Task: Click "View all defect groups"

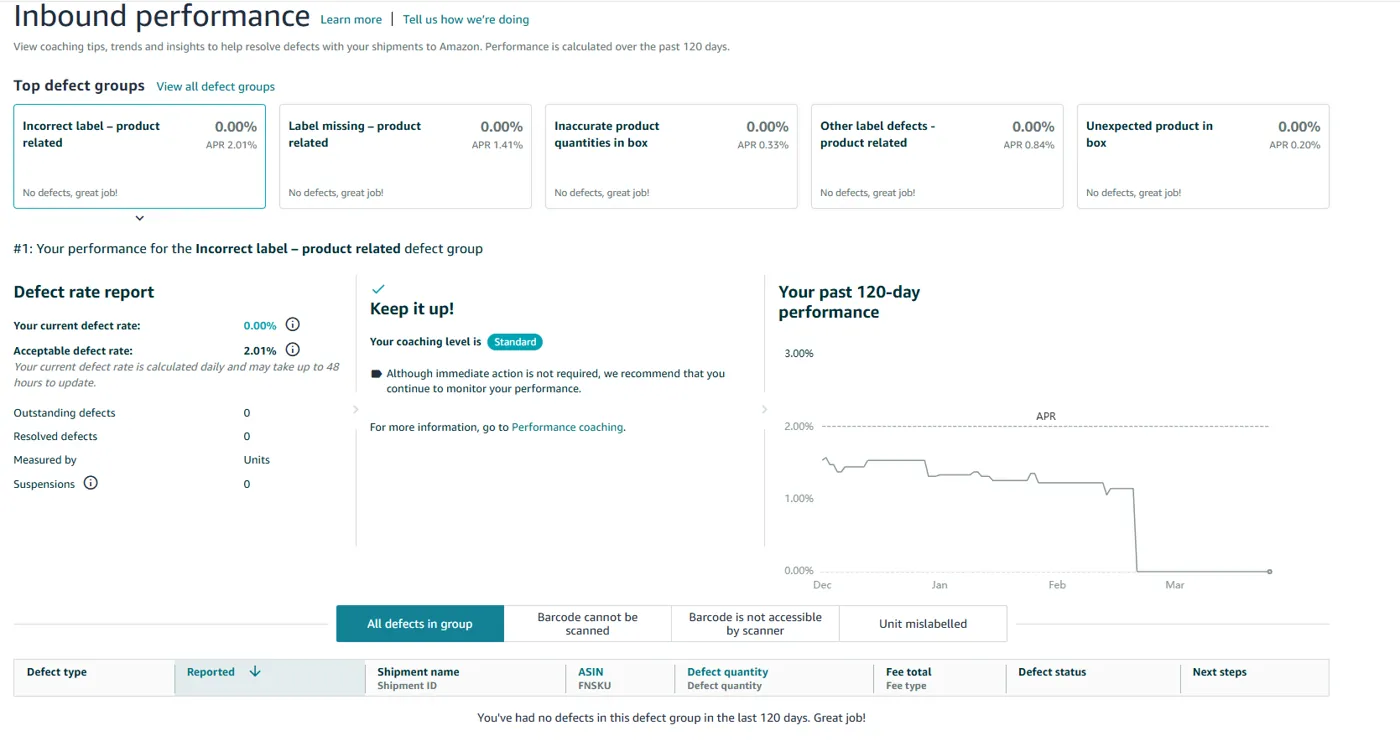Action: pos(215,86)
